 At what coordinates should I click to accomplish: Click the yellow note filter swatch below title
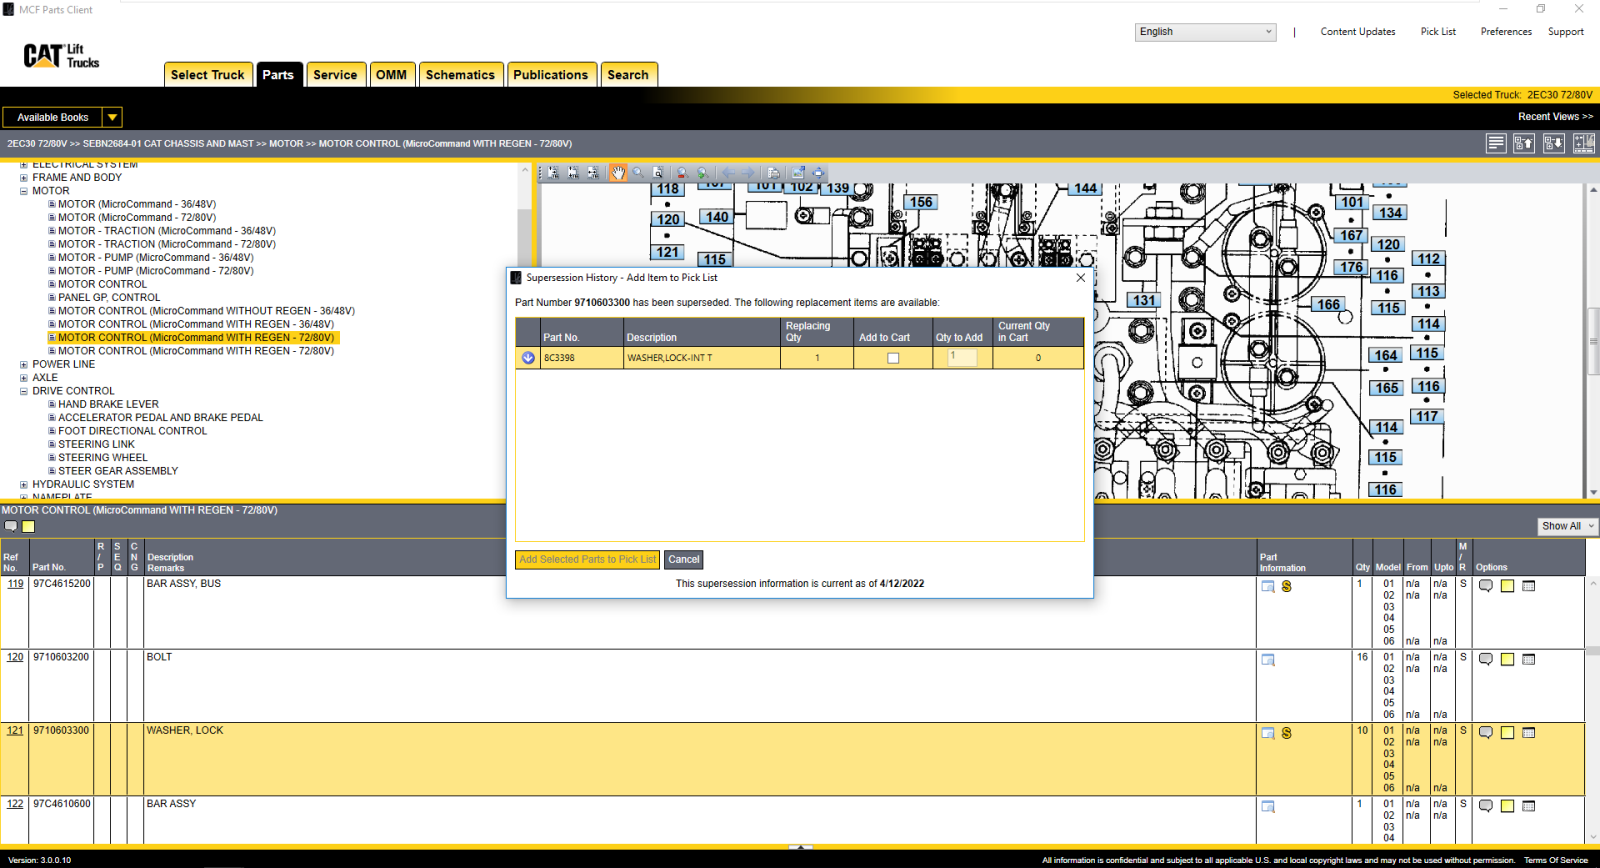[x=28, y=526]
